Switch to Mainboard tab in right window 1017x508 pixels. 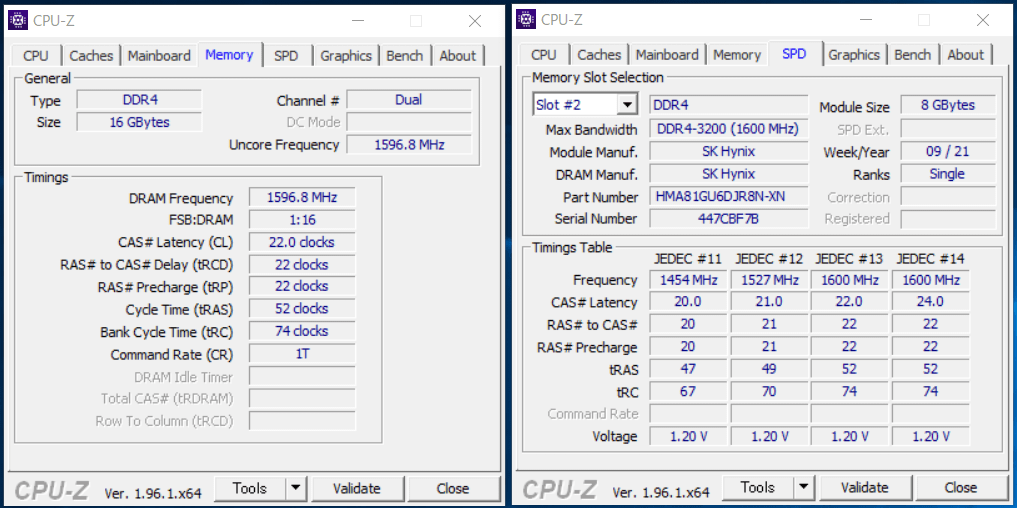coord(667,54)
